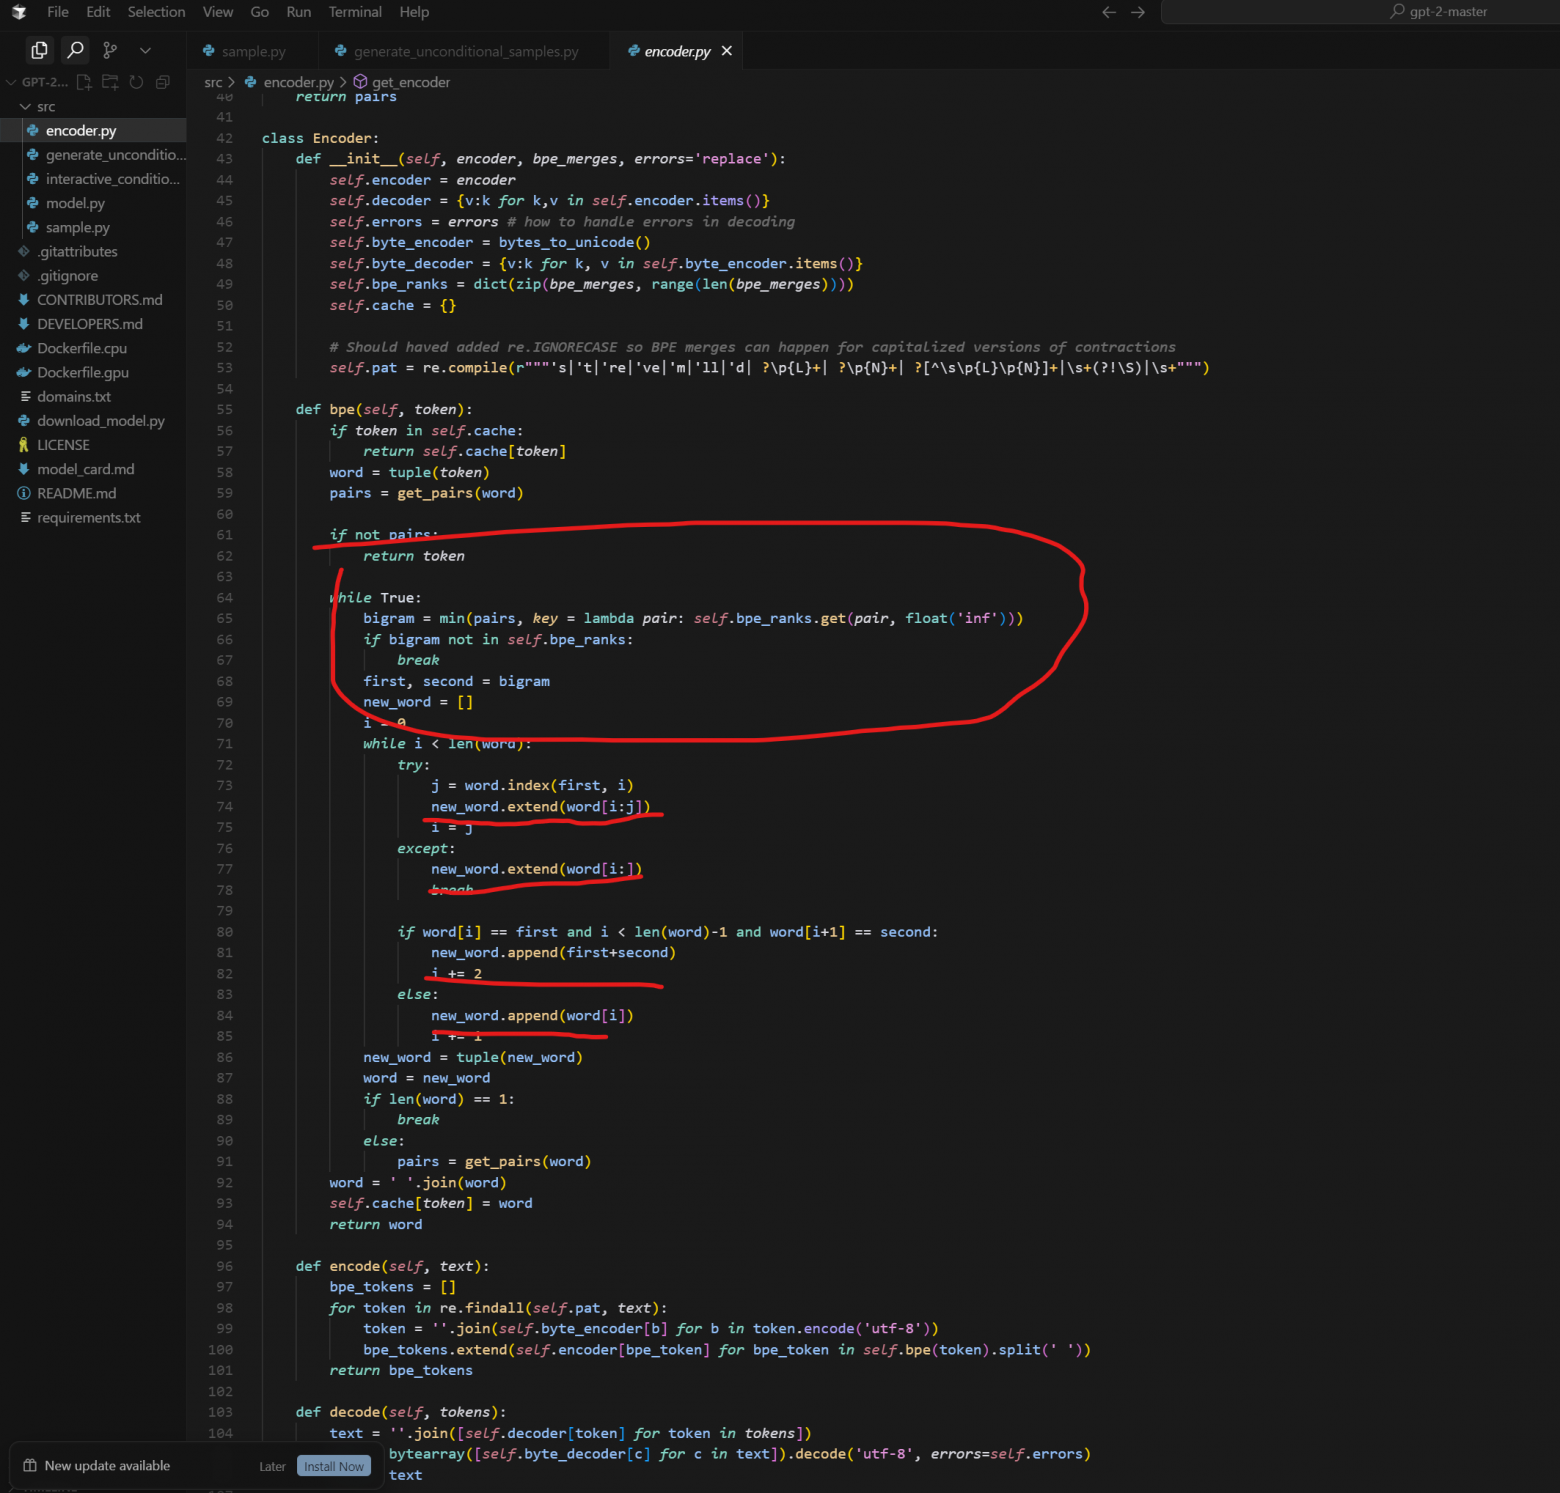Open download_model.py in explorer
Viewport: 1560px width, 1493px height.
(x=93, y=421)
